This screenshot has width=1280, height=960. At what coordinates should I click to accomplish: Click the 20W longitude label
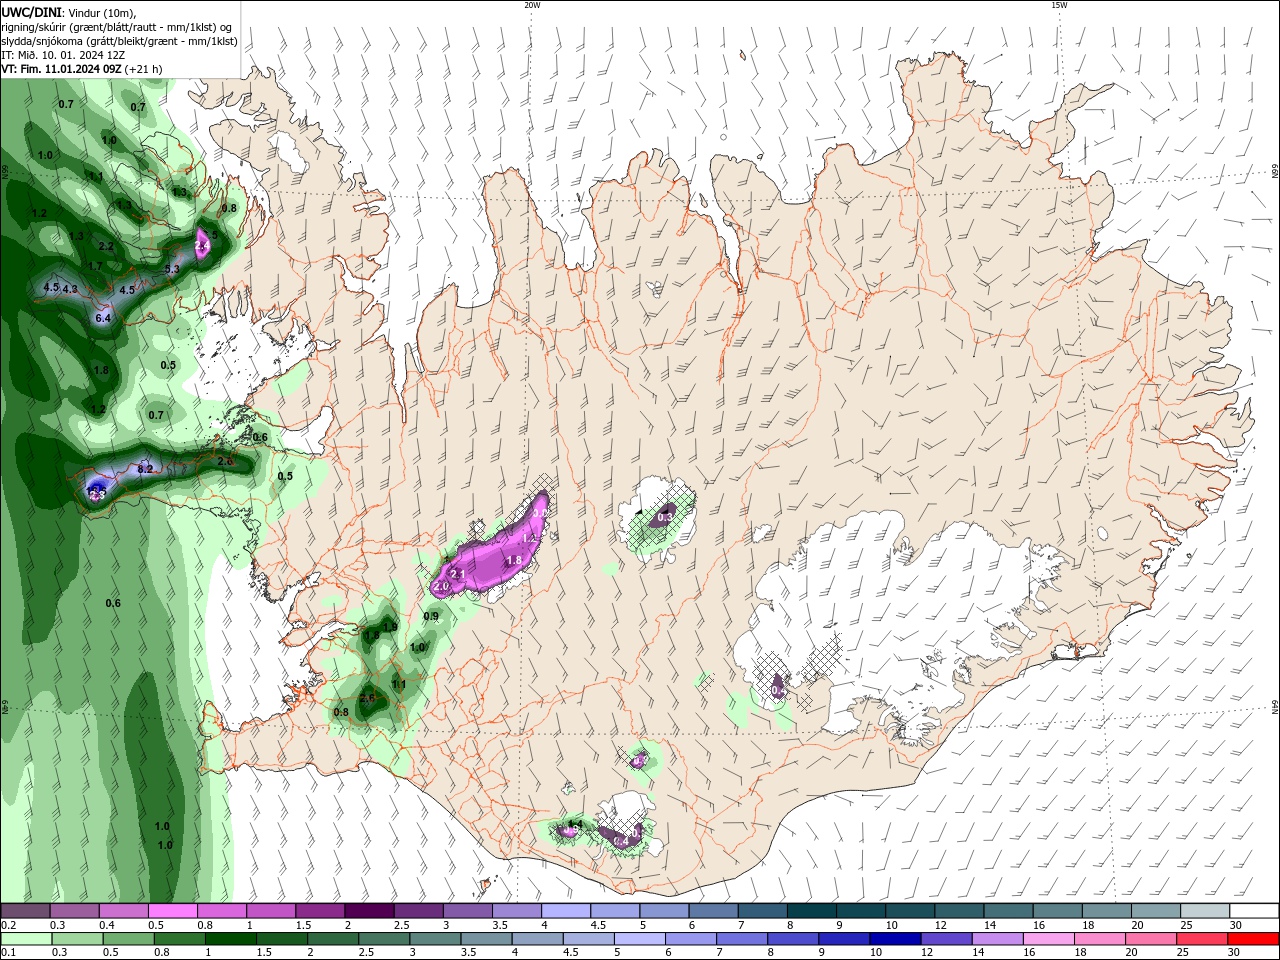pyautogui.click(x=532, y=5)
